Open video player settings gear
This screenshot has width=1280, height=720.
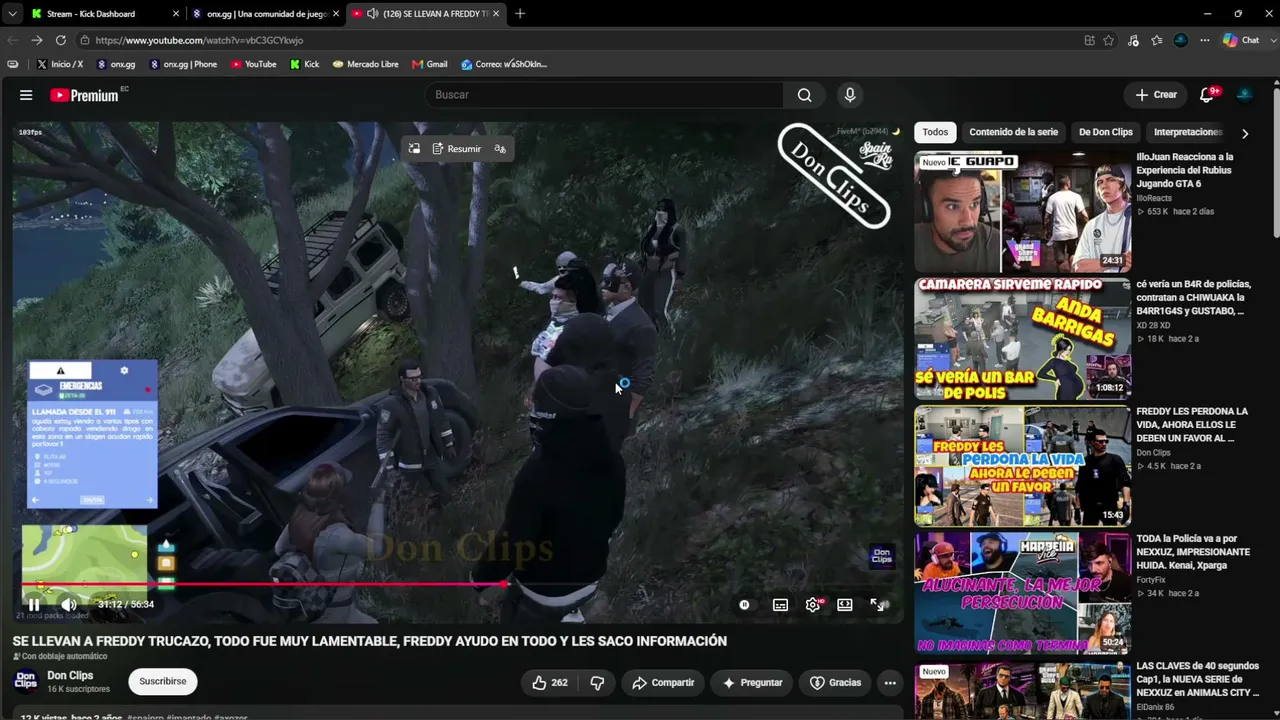pyautogui.click(x=813, y=604)
